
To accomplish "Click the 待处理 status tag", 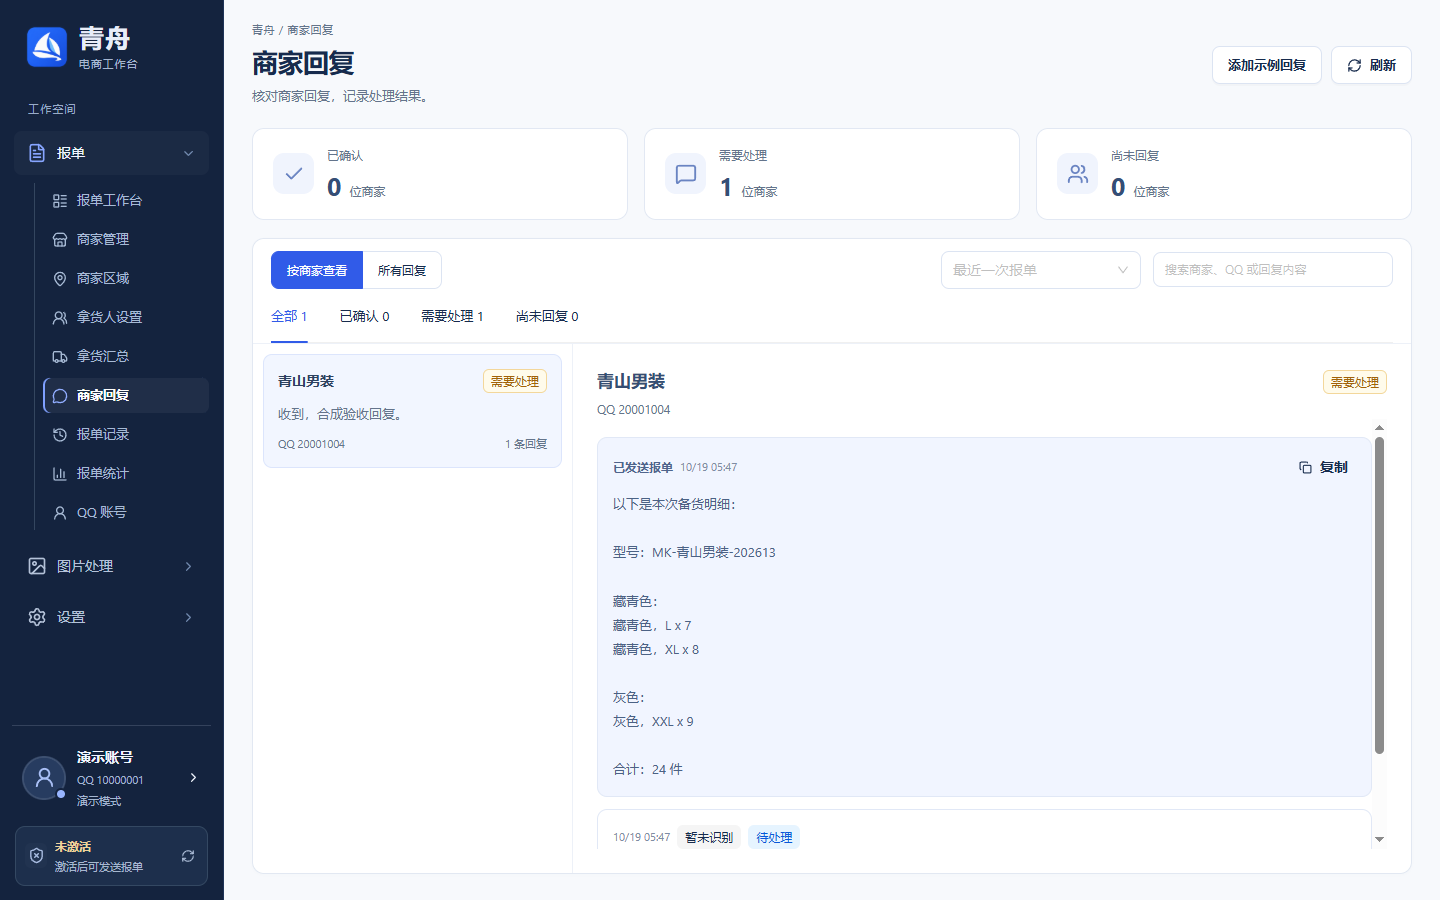I will 774,838.
